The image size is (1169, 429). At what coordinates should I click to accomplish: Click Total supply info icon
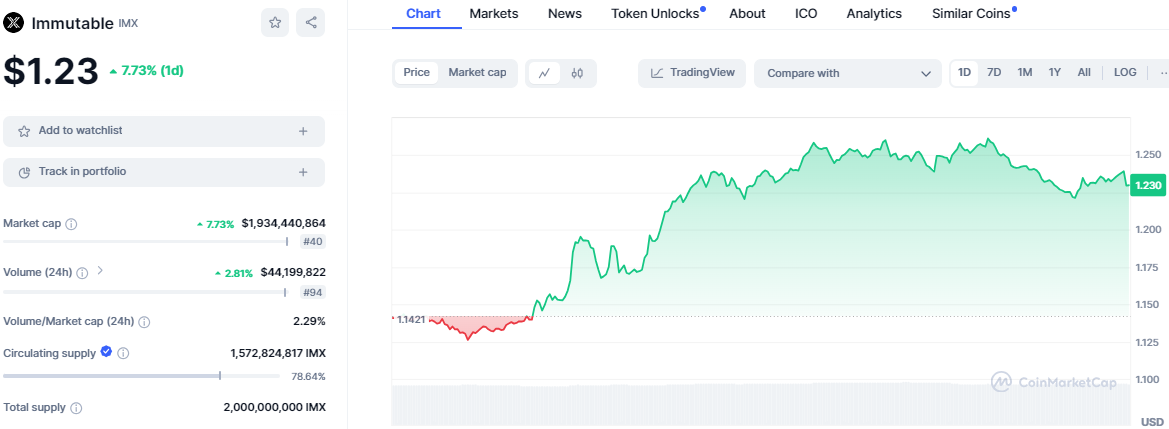77,408
